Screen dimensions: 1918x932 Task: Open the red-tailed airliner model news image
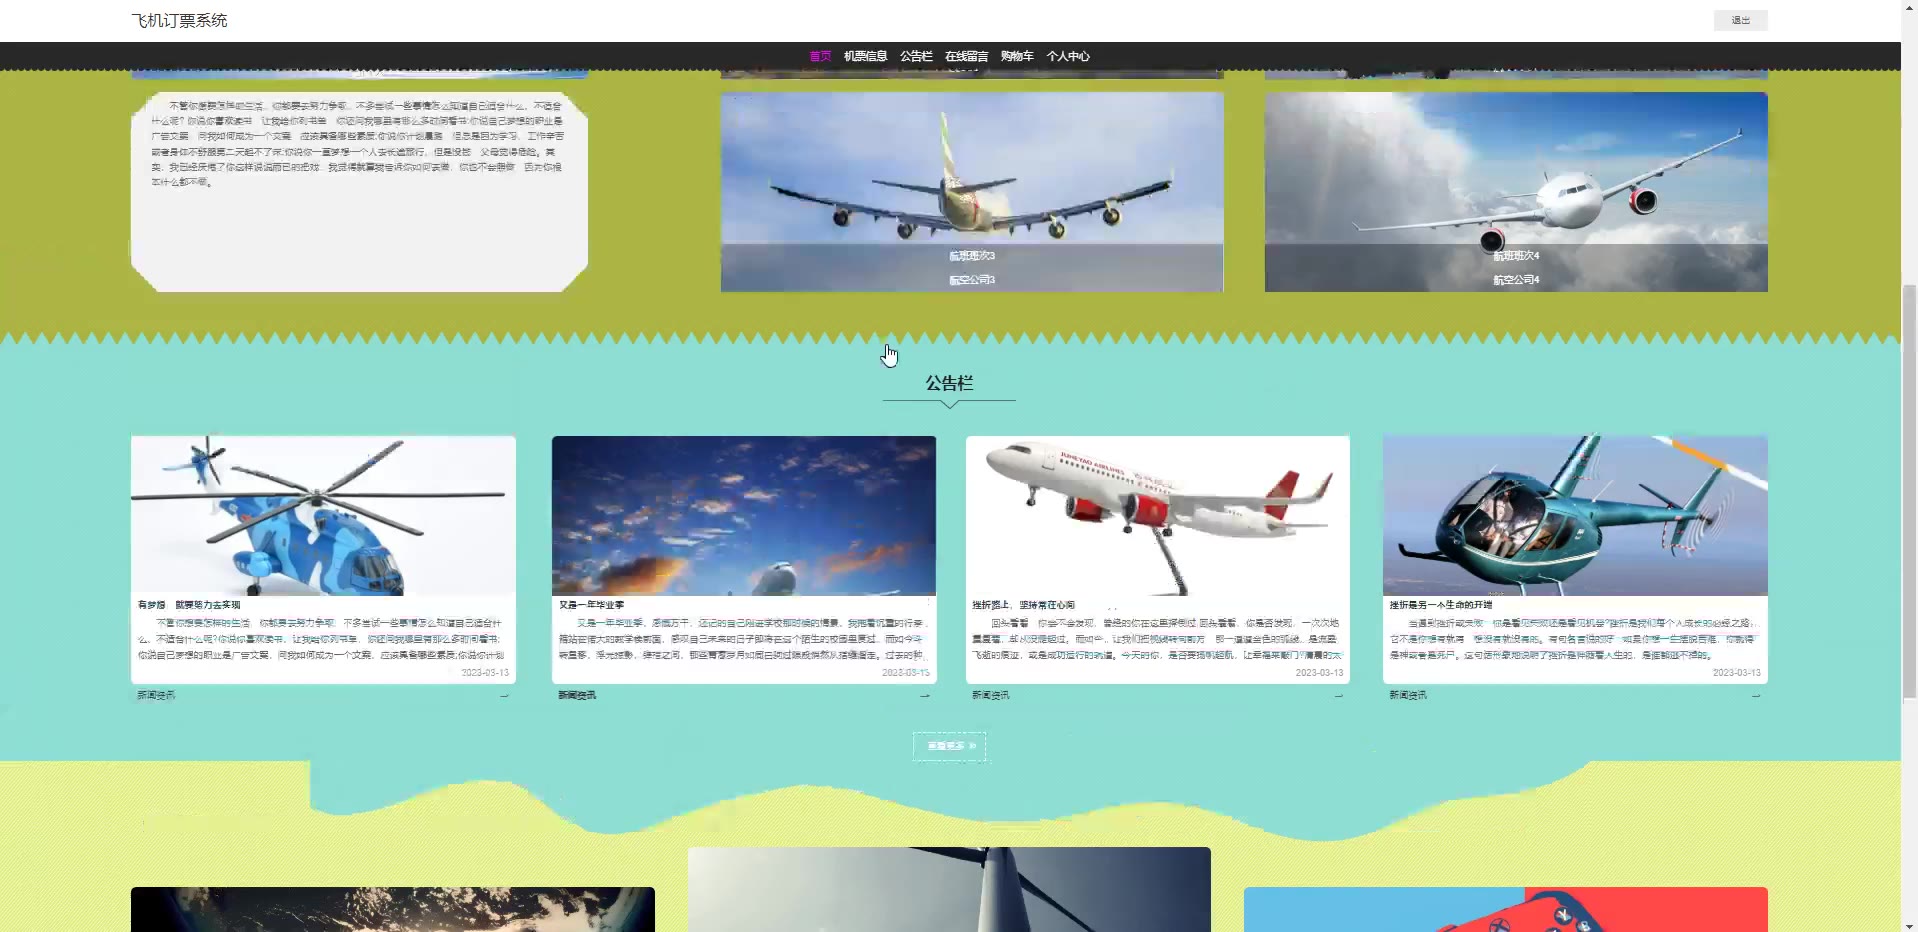coord(1158,516)
